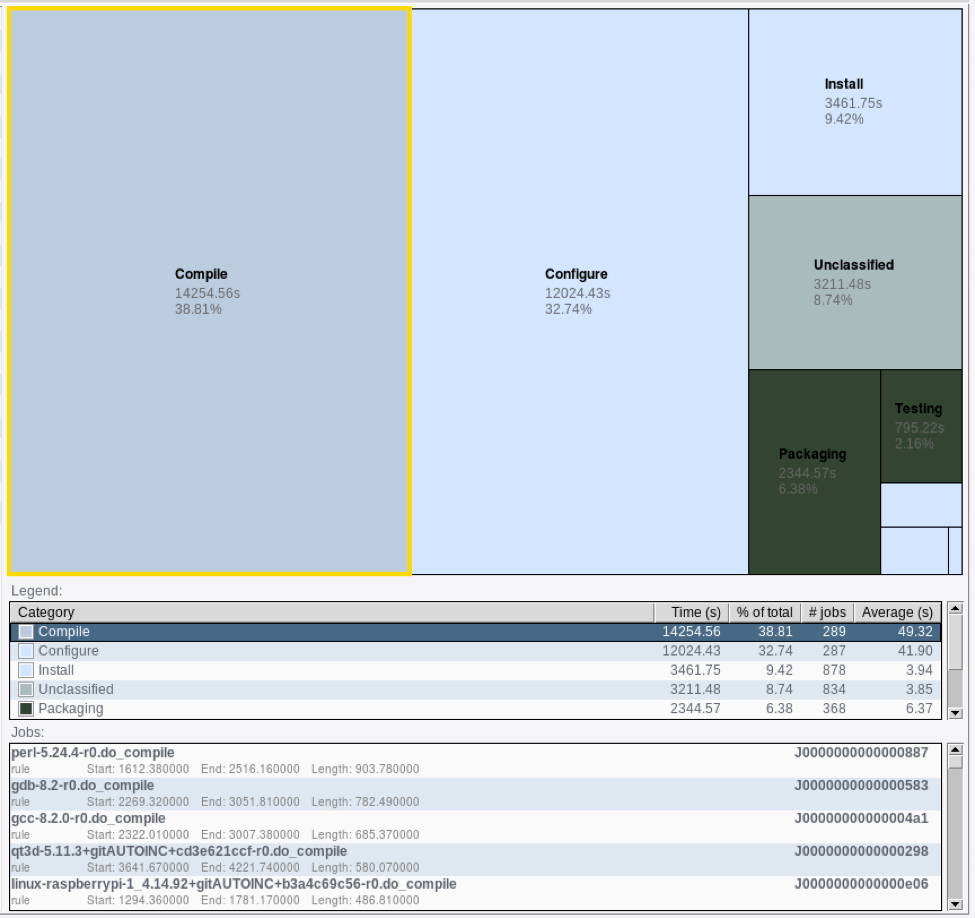Screen dimensions: 975x918
Task: Click the Start: 2322.010000 value
Action: 138,835
